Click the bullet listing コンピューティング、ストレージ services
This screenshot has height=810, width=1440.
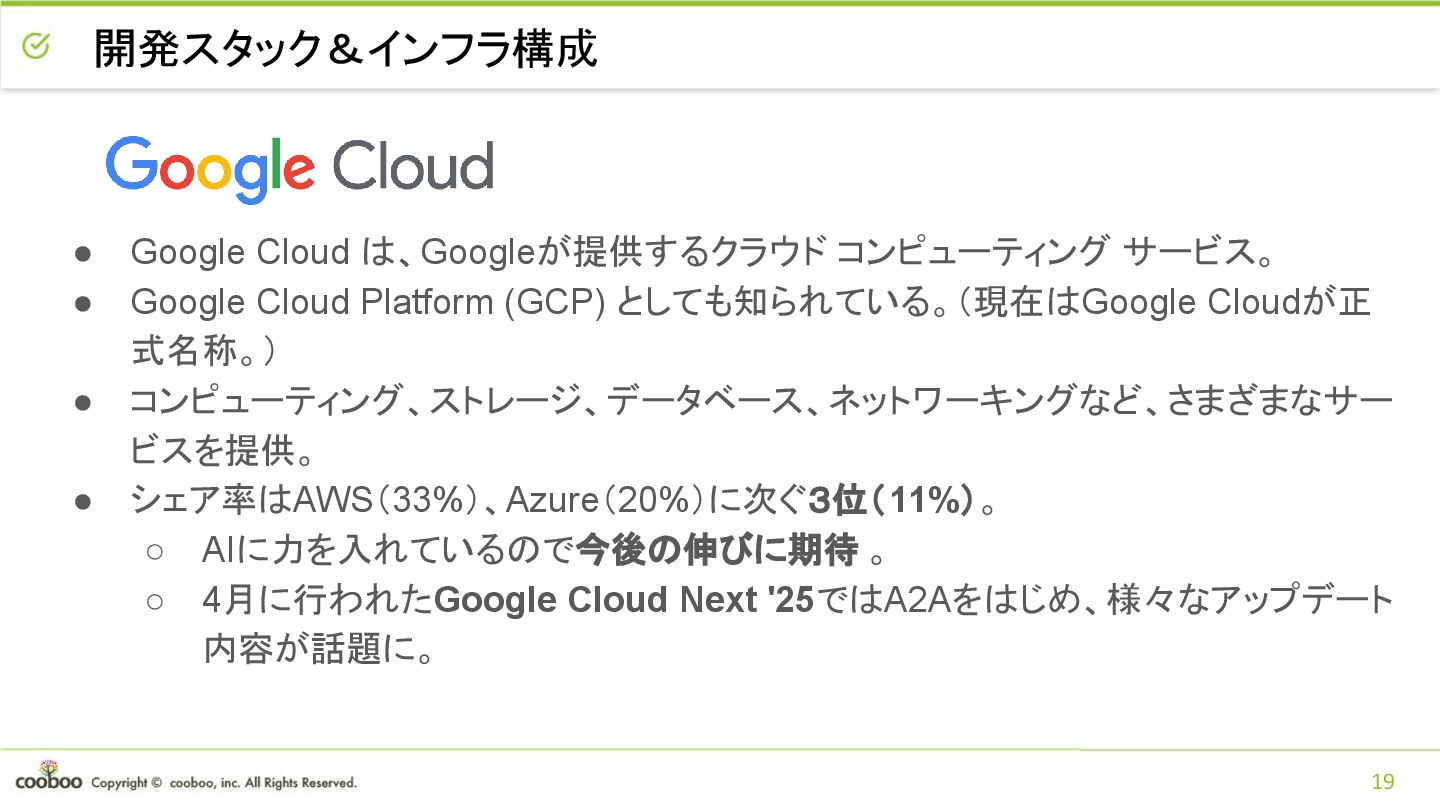(x=761, y=426)
